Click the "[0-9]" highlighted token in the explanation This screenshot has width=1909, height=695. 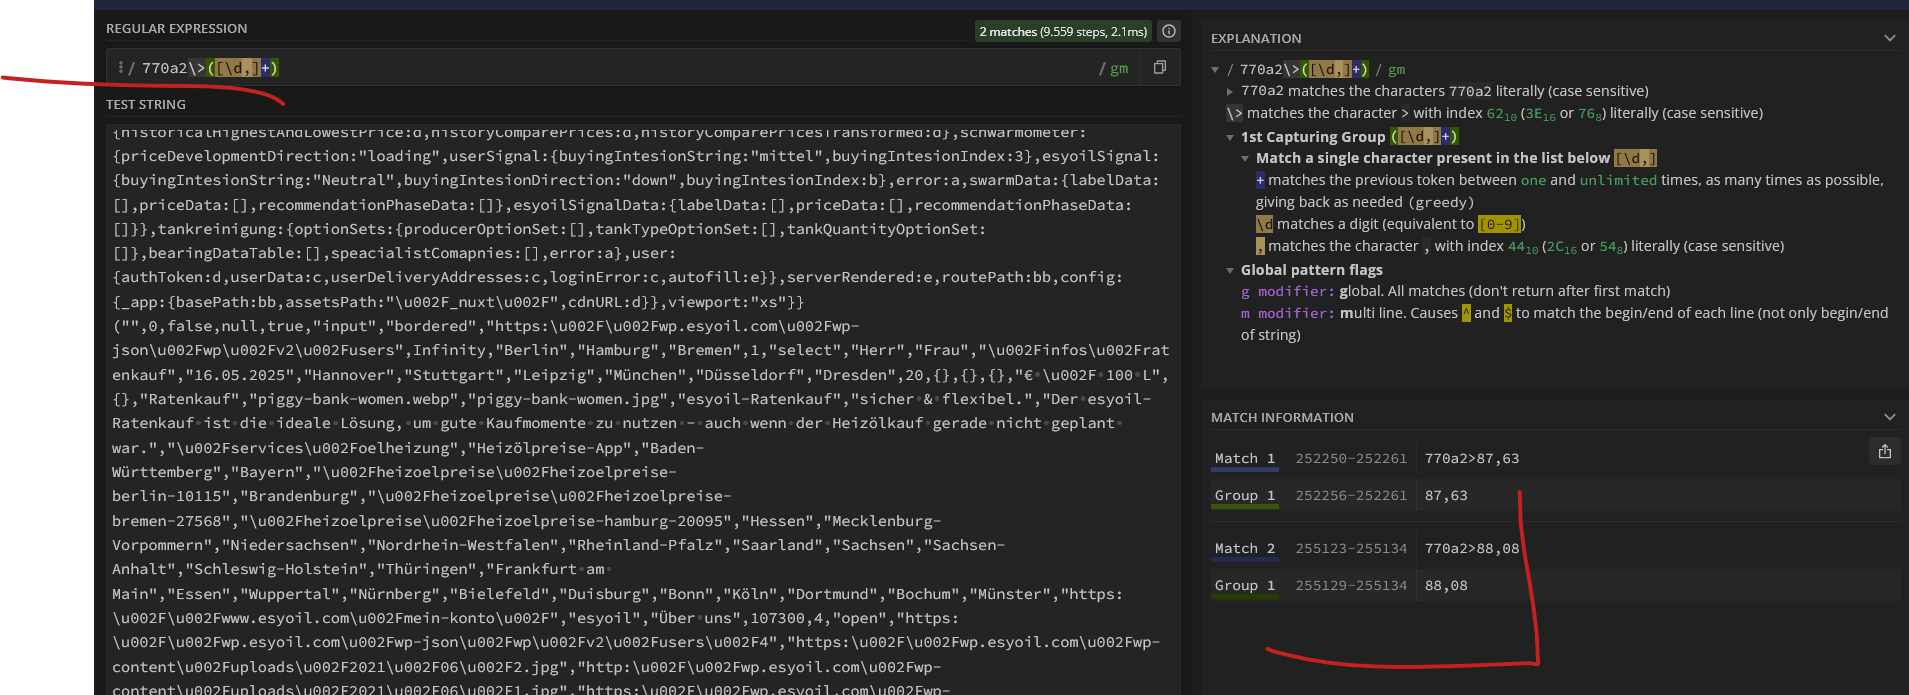point(1499,224)
